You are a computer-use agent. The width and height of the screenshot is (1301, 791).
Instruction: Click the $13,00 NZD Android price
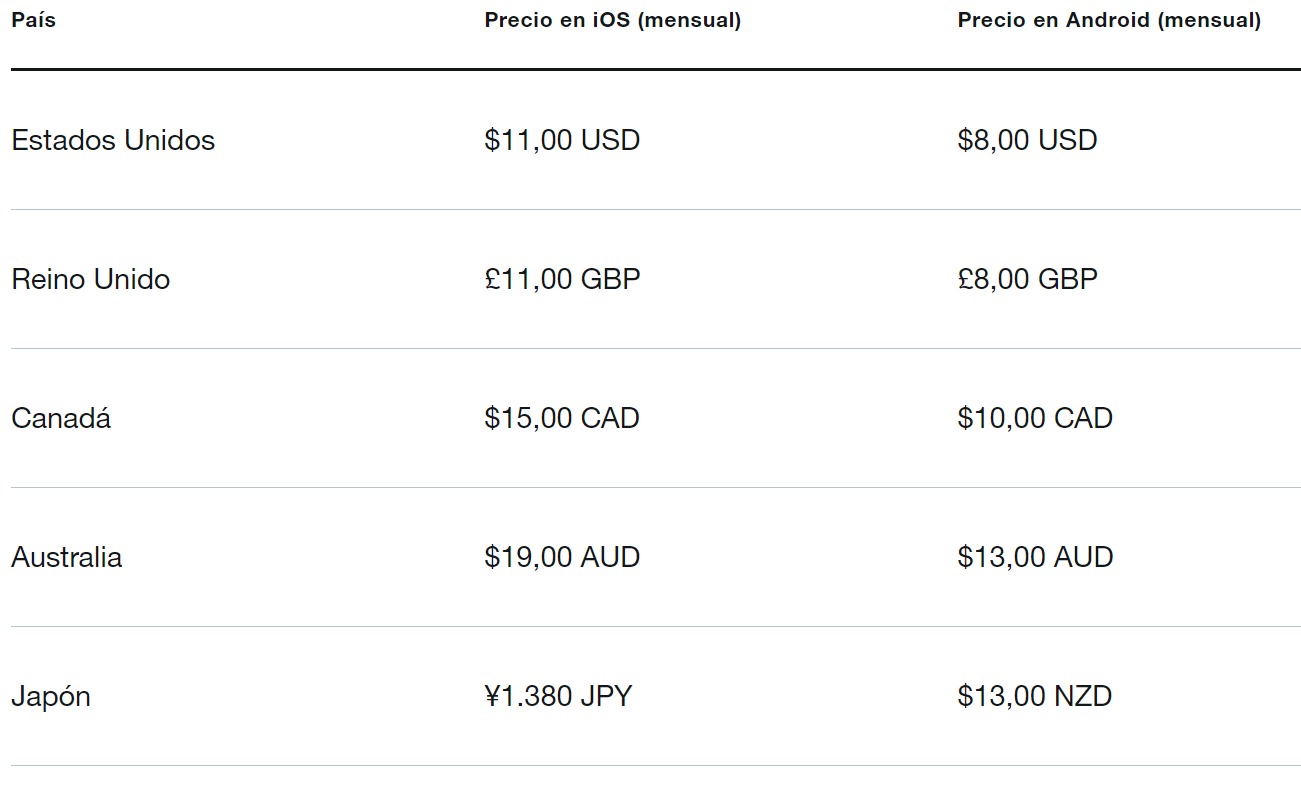coord(1035,696)
